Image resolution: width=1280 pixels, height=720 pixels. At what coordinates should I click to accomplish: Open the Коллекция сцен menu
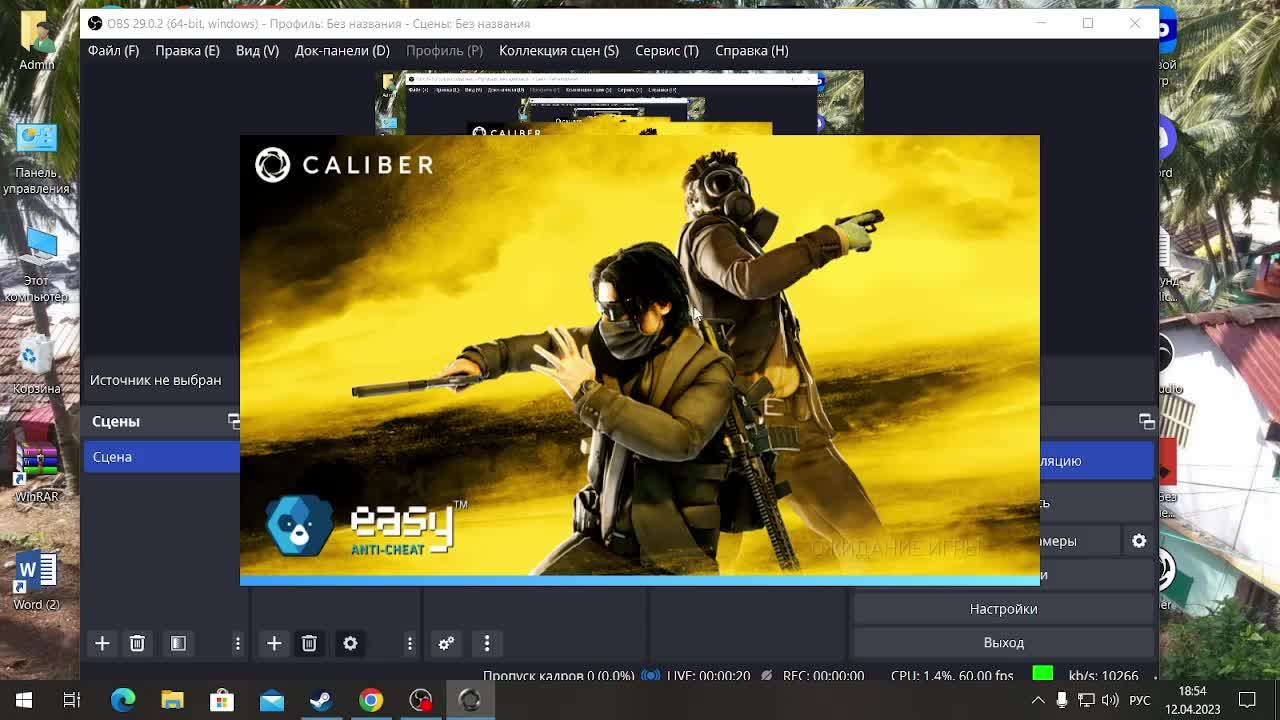tap(559, 50)
